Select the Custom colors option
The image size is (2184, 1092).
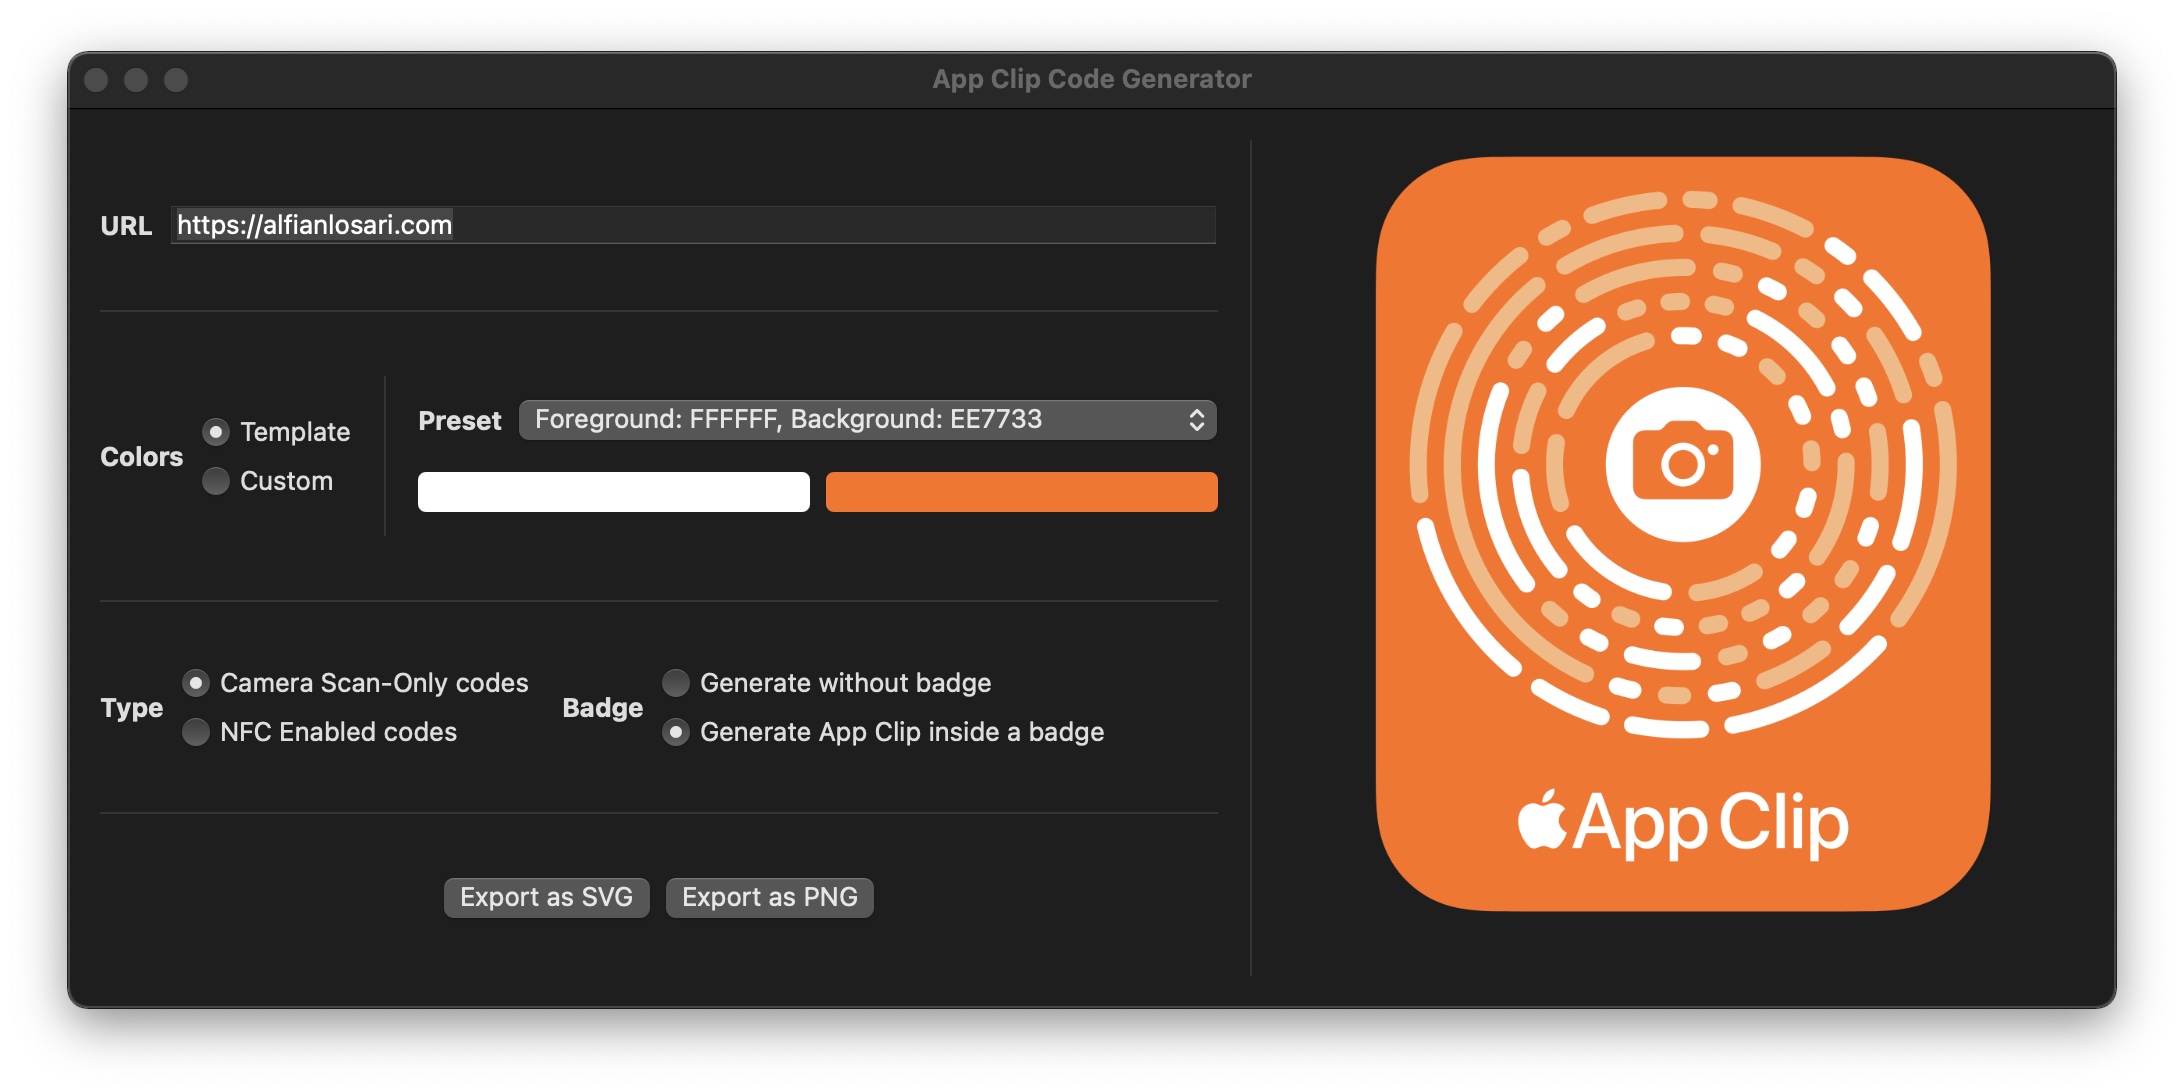[216, 481]
